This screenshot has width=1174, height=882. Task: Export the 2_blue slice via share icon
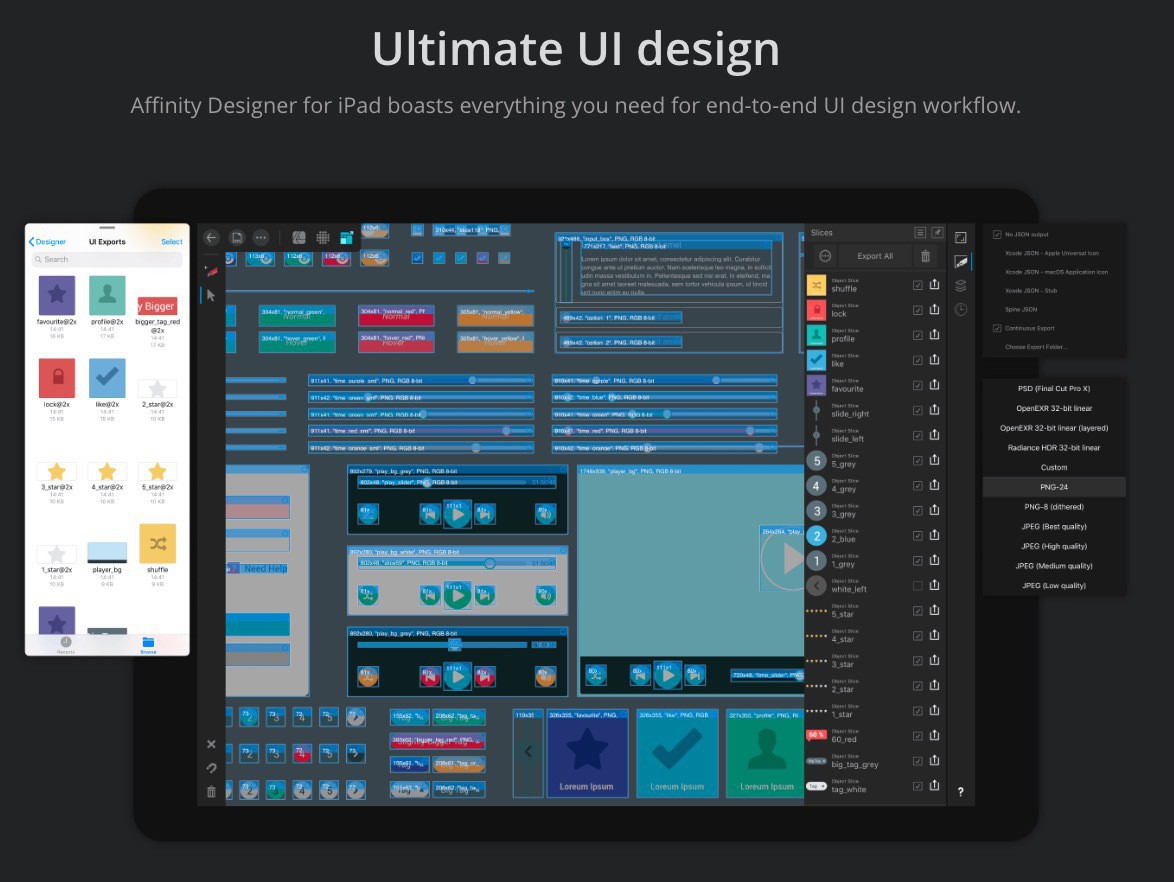coord(934,535)
